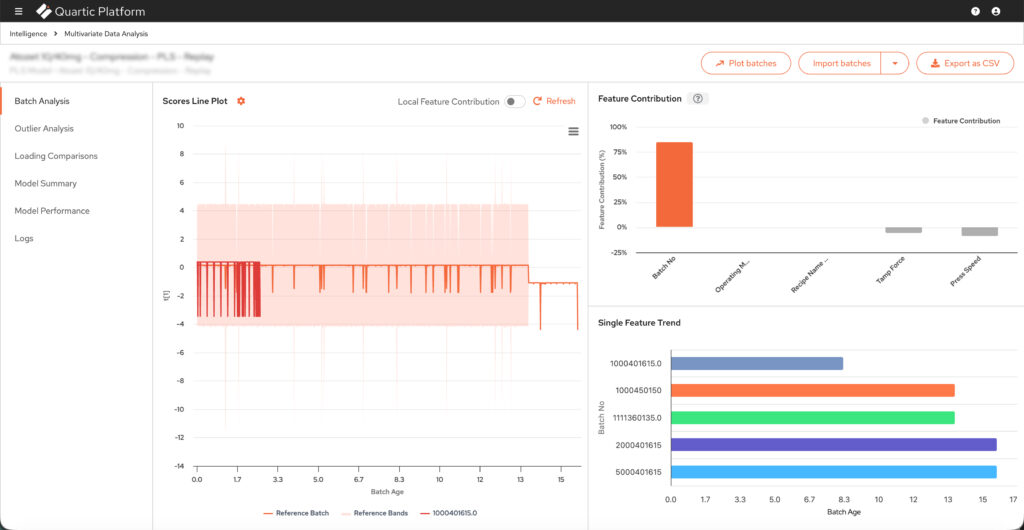This screenshot has width=1024, height=530.
Task: Toggle Reference Batch legend series visibility
Action: coord(296,513)
